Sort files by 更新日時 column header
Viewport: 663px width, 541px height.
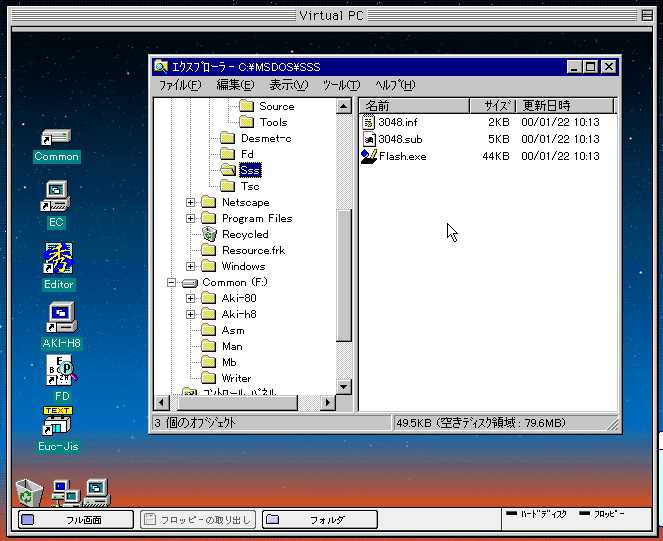point(565,105)
